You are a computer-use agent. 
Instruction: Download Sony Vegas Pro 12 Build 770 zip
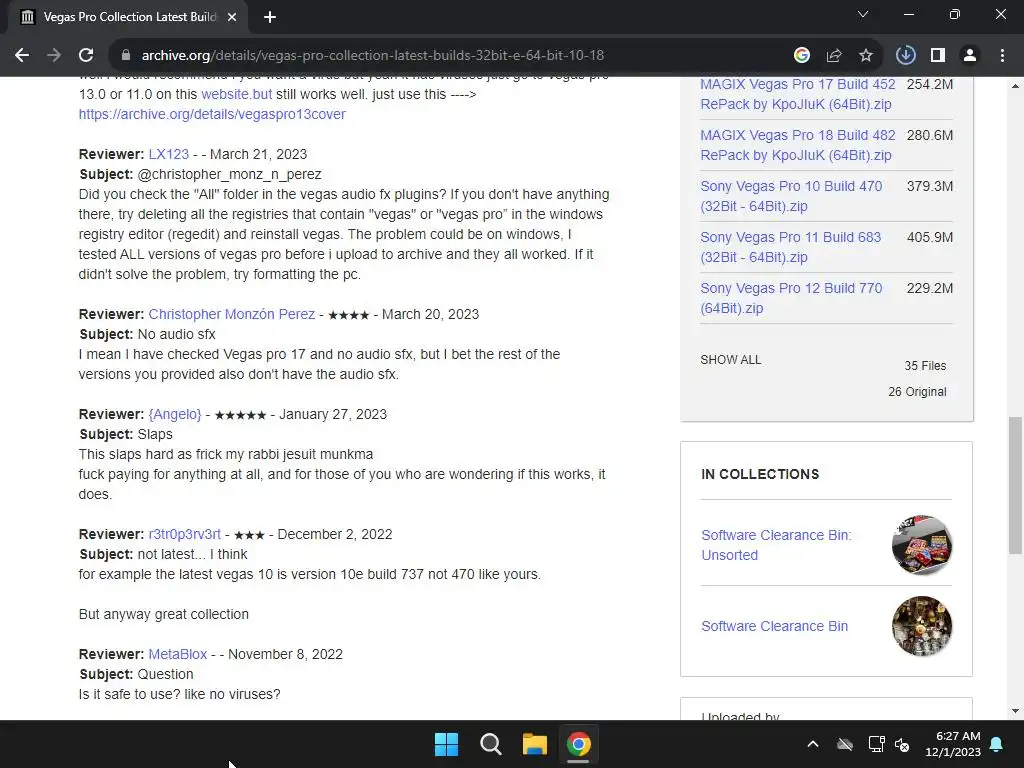pyautogui.click(x=791, y=298)
